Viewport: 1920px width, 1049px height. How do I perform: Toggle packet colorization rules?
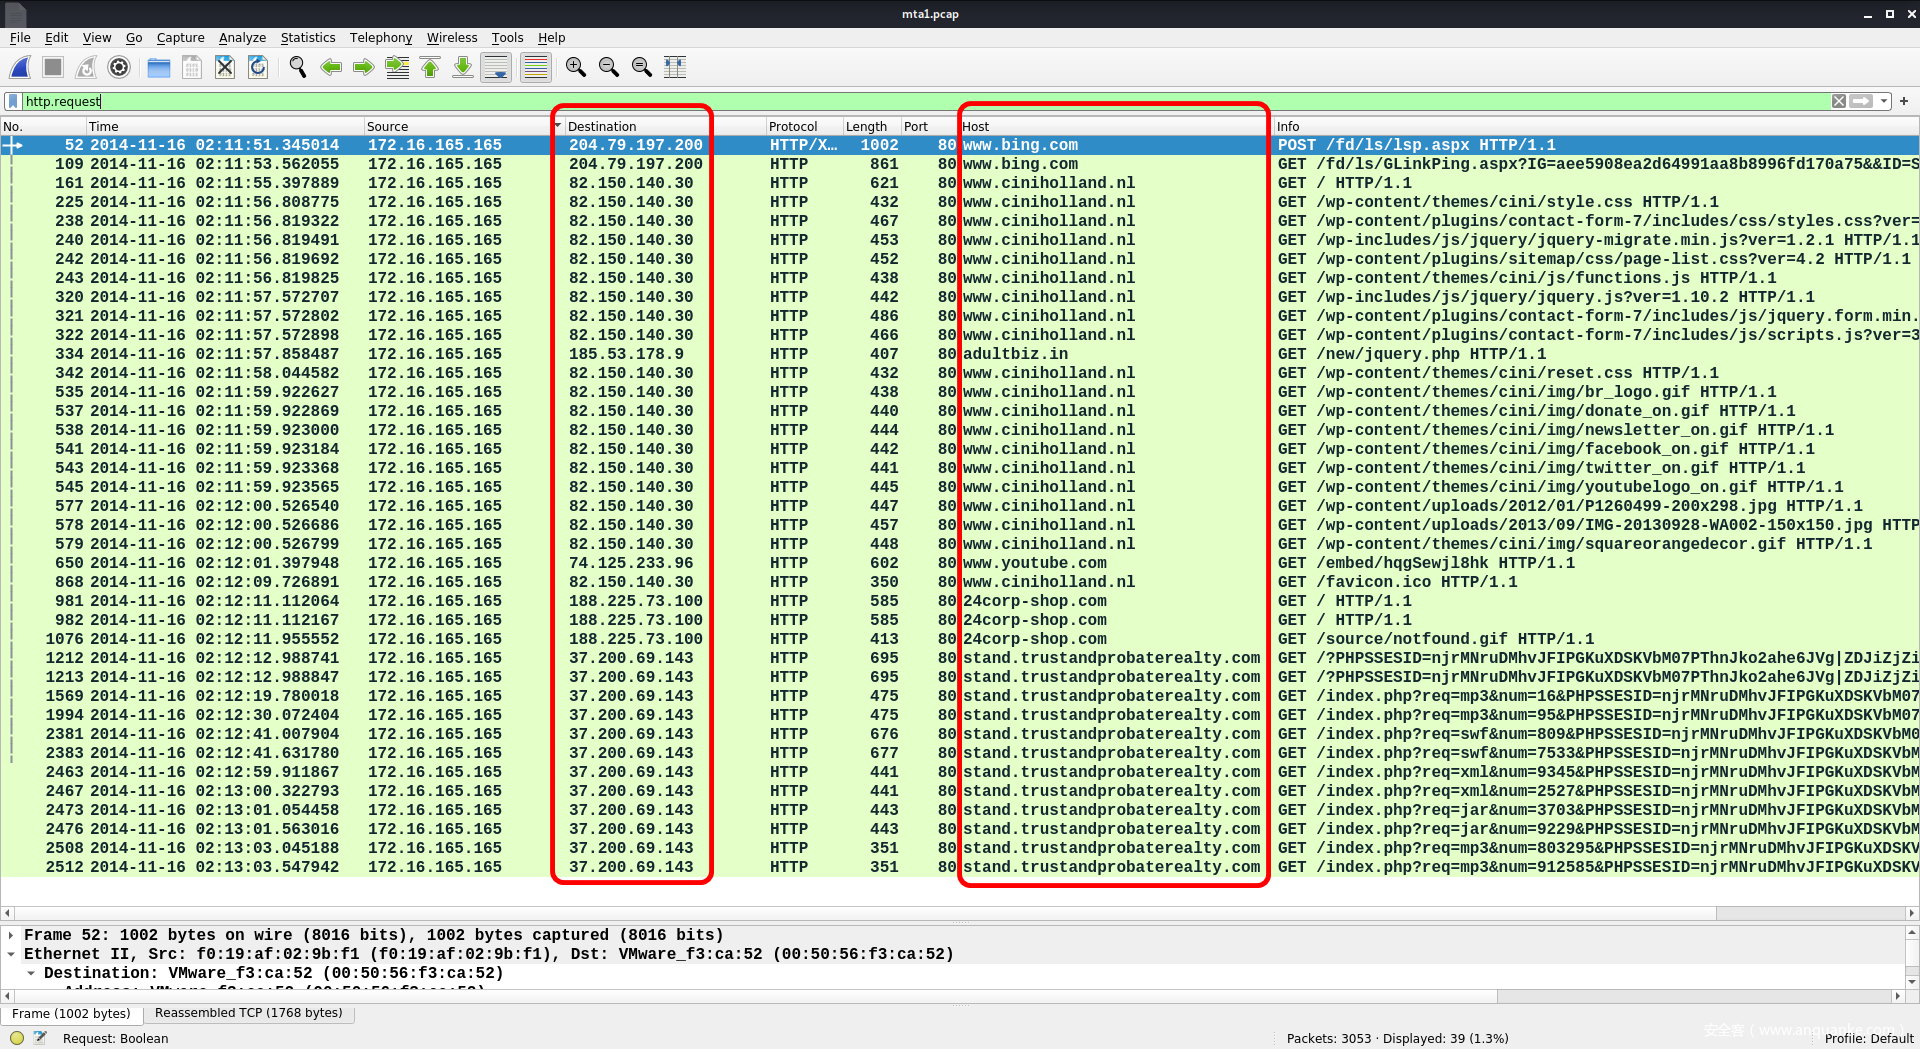(x=536, y=67)
